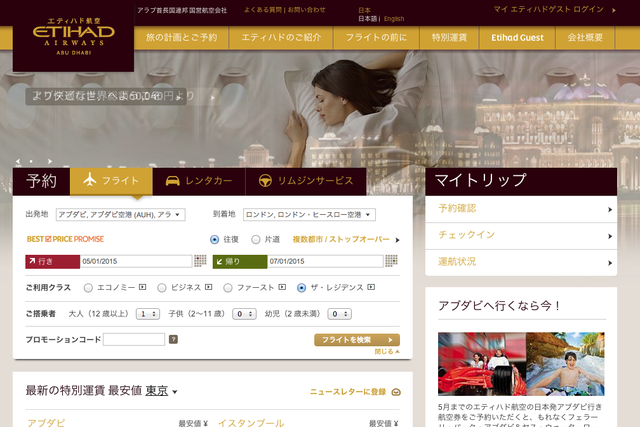Click The Residence info icon

371,287
